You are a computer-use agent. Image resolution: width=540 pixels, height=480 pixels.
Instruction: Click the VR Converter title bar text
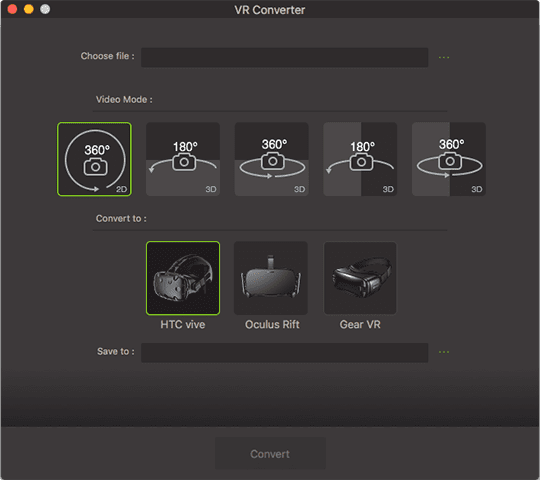270,10
